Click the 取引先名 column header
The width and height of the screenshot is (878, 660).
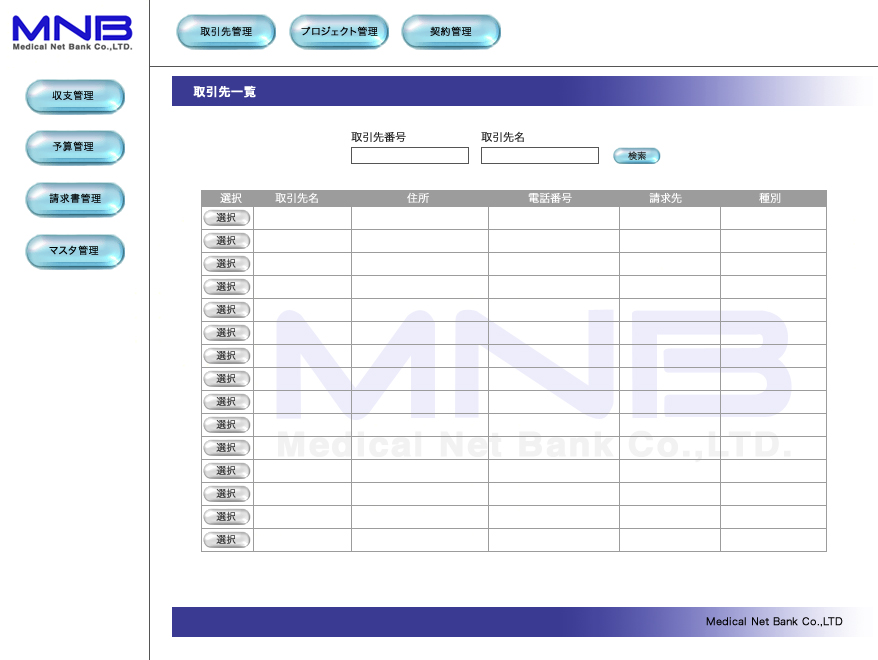tap(302, 198)
